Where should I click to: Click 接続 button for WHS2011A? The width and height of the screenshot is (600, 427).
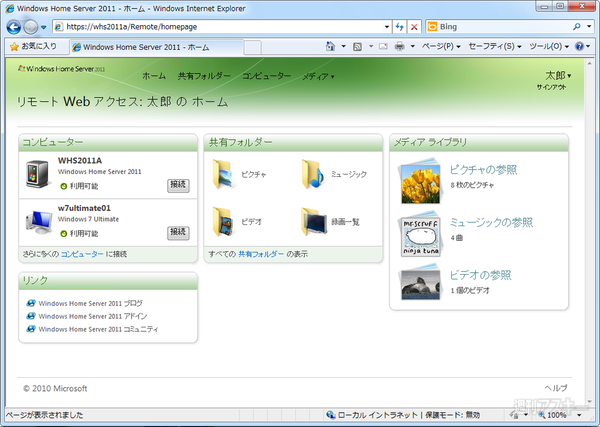[x=178, y=185]
